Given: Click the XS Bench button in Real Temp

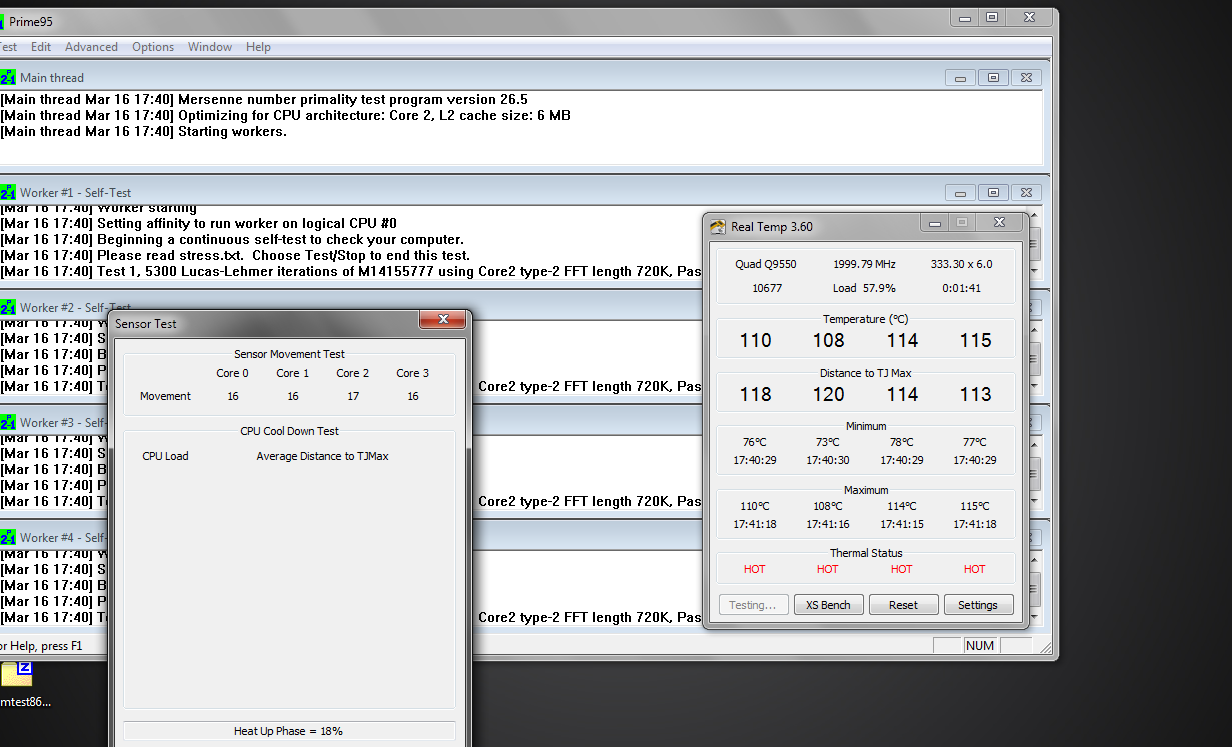Looking at the screenshot, I should [x=828, y=605].
